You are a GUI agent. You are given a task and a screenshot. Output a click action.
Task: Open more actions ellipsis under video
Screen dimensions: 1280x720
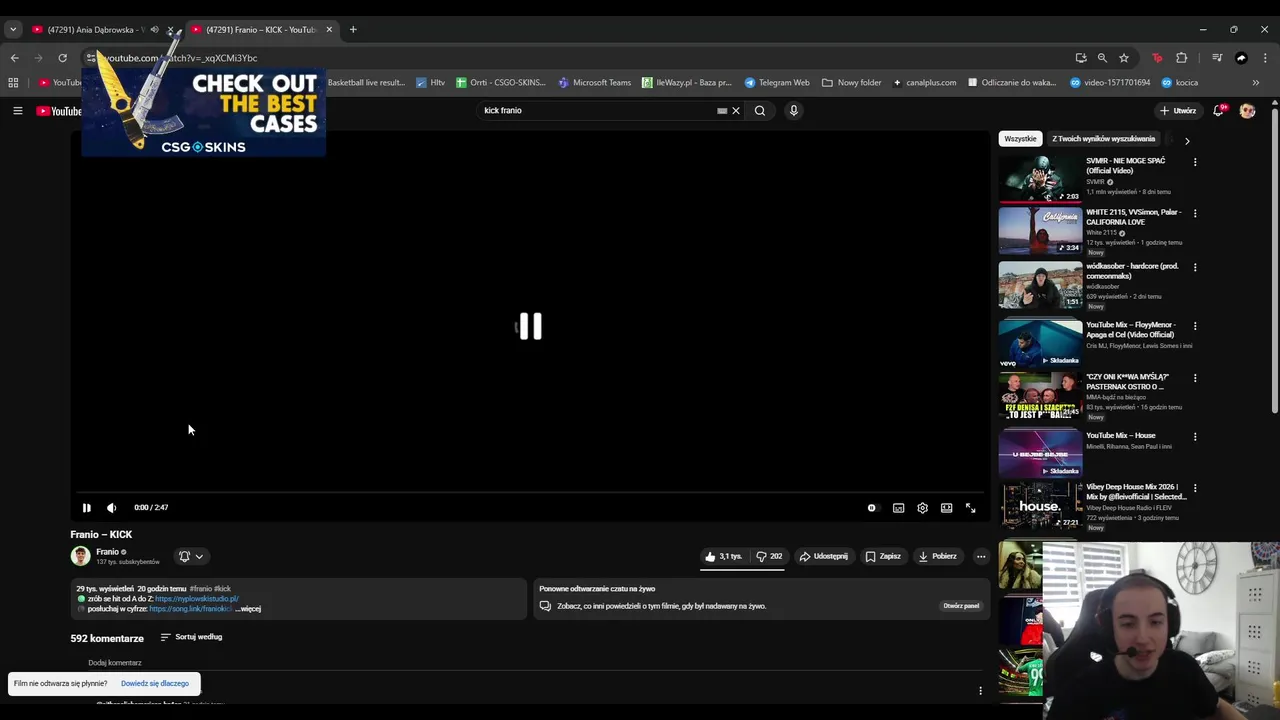tap(981, 556)
